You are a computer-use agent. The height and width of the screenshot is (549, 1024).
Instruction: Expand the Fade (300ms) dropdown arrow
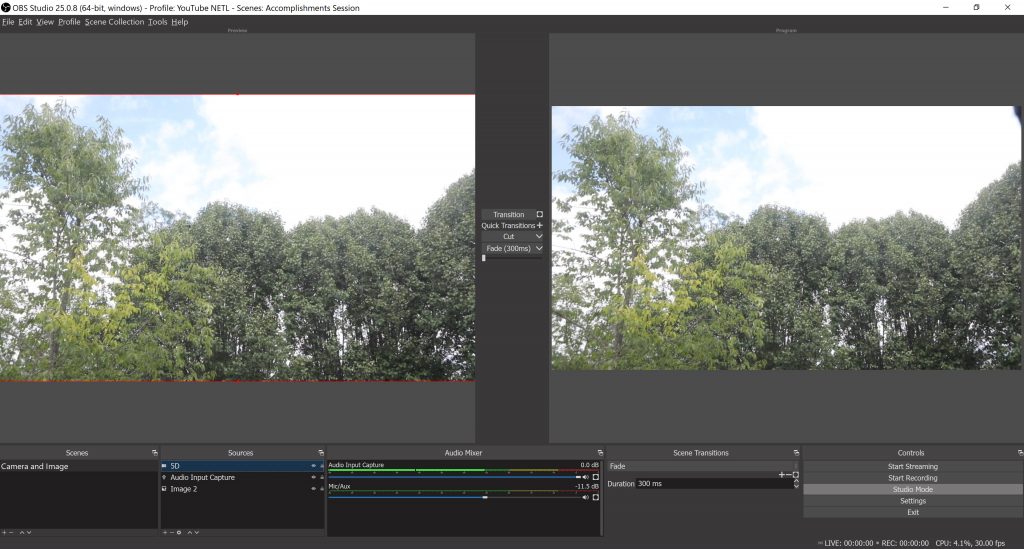540,248
